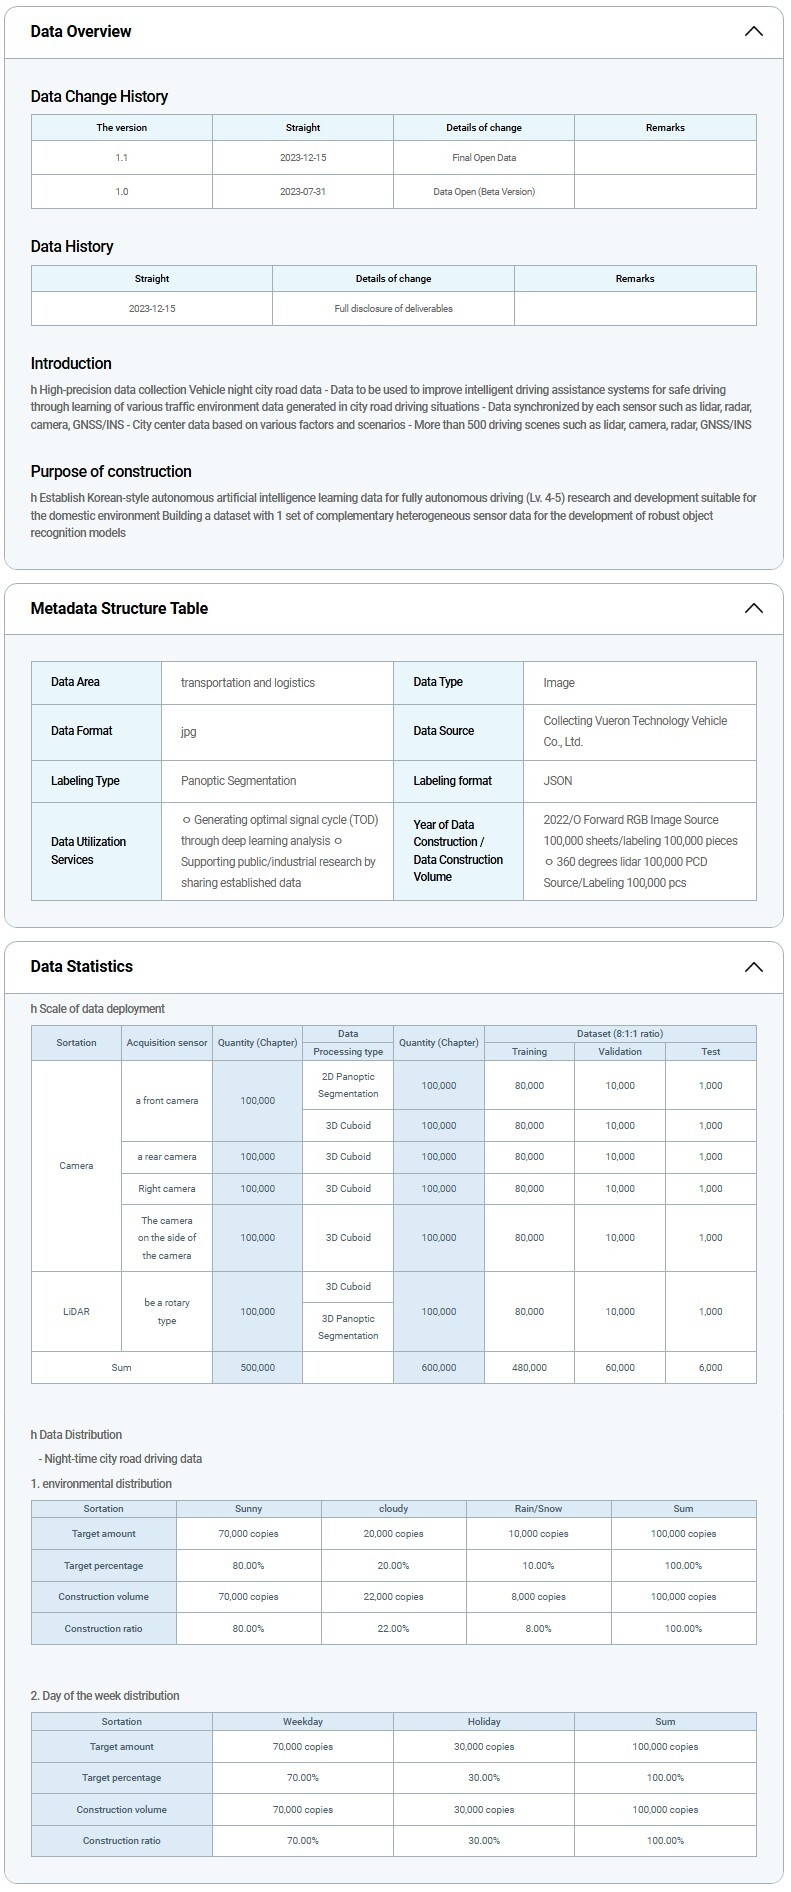Click the Holiday column header
The height and width of the screenshot is (1892, 791).
[x=484, y=1721]
